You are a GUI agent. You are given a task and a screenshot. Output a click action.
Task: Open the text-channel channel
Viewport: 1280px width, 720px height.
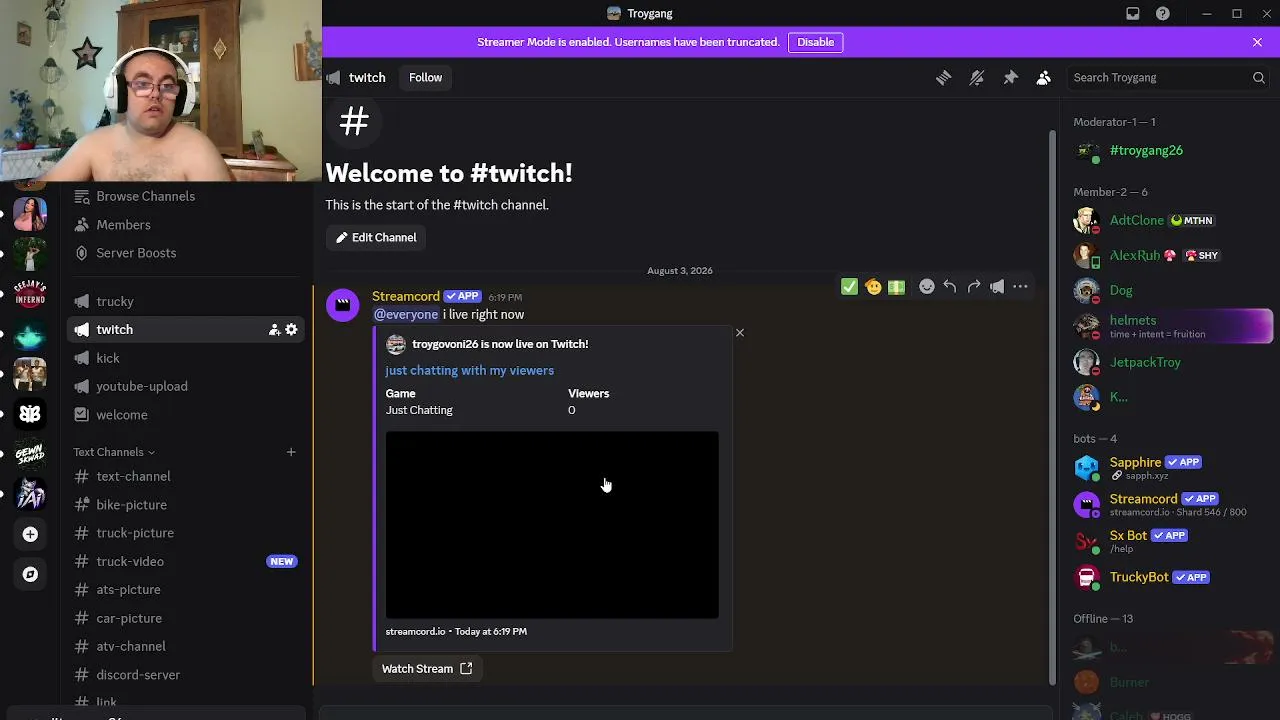pyautogui.click(x=188, y=476)
